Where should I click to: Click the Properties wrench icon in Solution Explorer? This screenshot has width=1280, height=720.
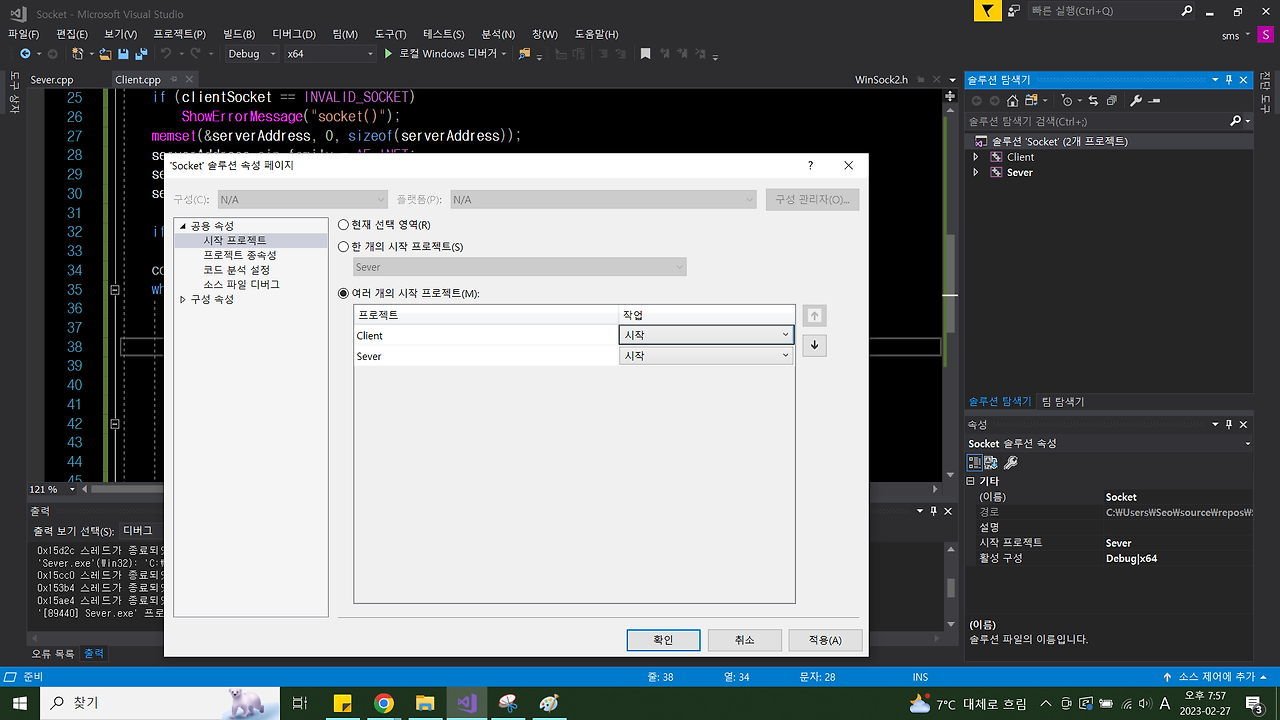pyautogui.click(x=1136, y=100)
